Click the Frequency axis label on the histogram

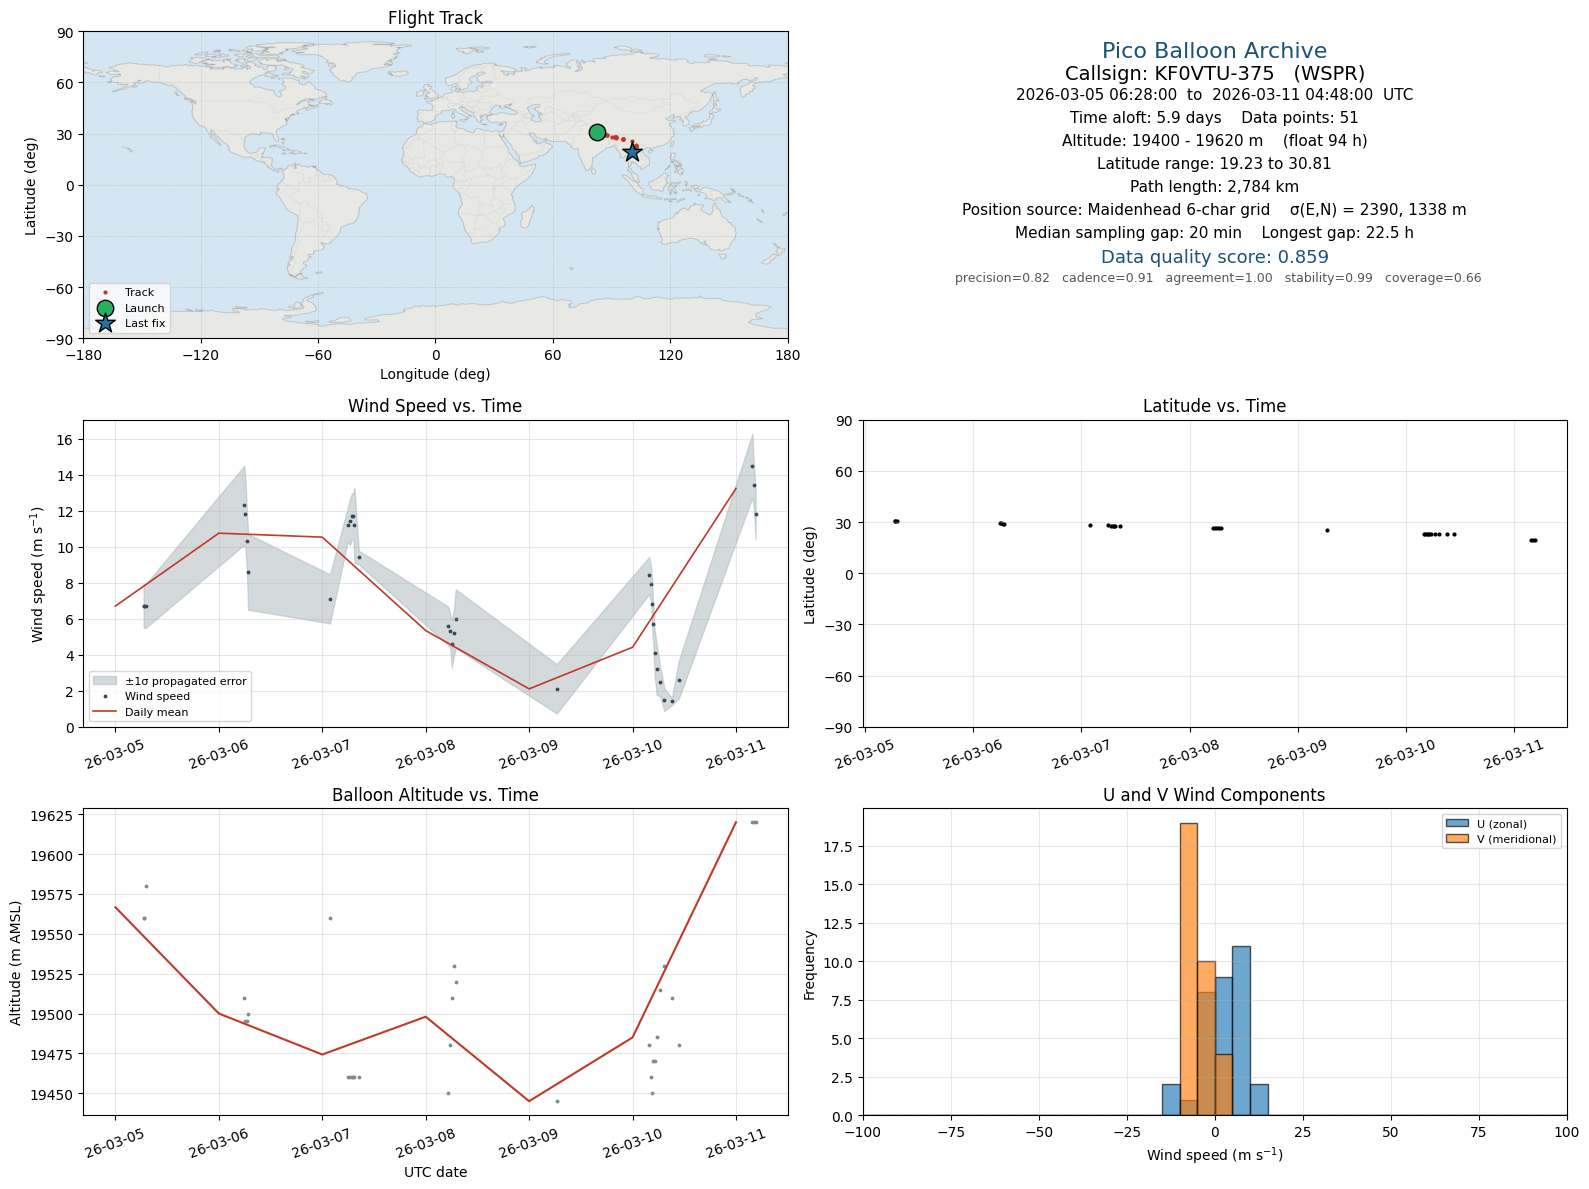point(810,965)
